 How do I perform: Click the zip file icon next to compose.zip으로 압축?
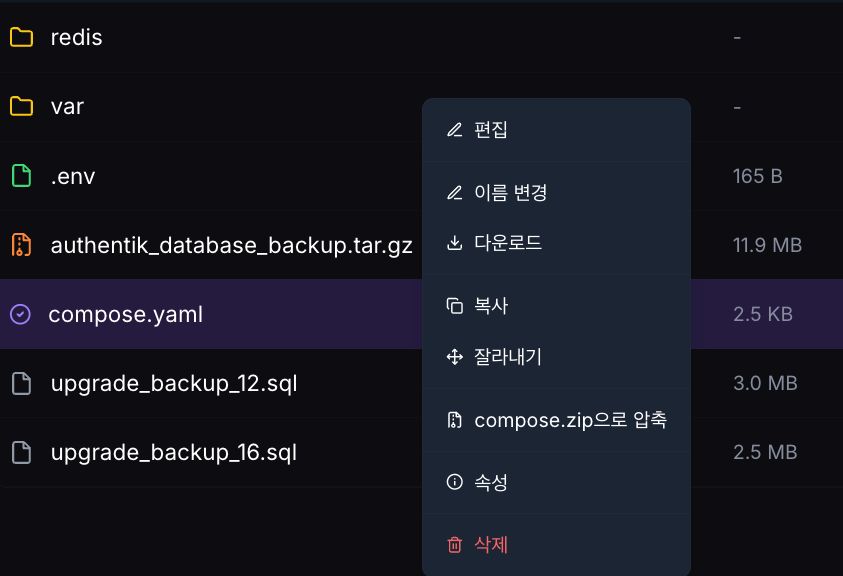click(455, 420)
